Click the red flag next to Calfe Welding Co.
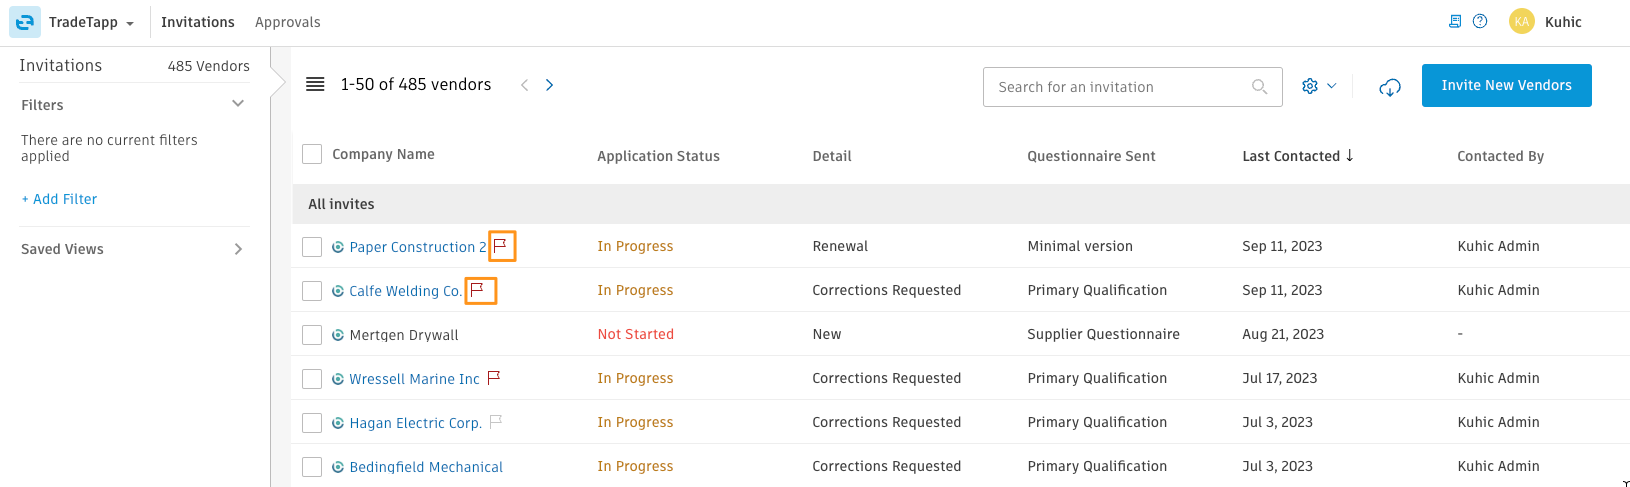Screen dimensions: 1630x487 478,290
